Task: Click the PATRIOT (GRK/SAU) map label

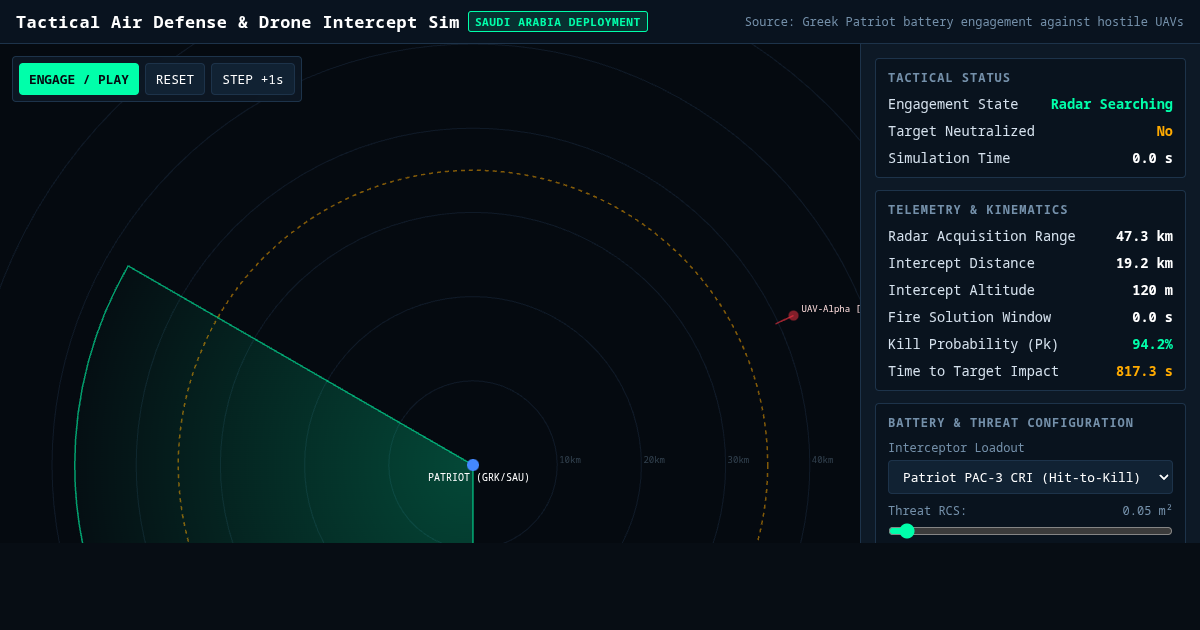Action: coord(479,478)
